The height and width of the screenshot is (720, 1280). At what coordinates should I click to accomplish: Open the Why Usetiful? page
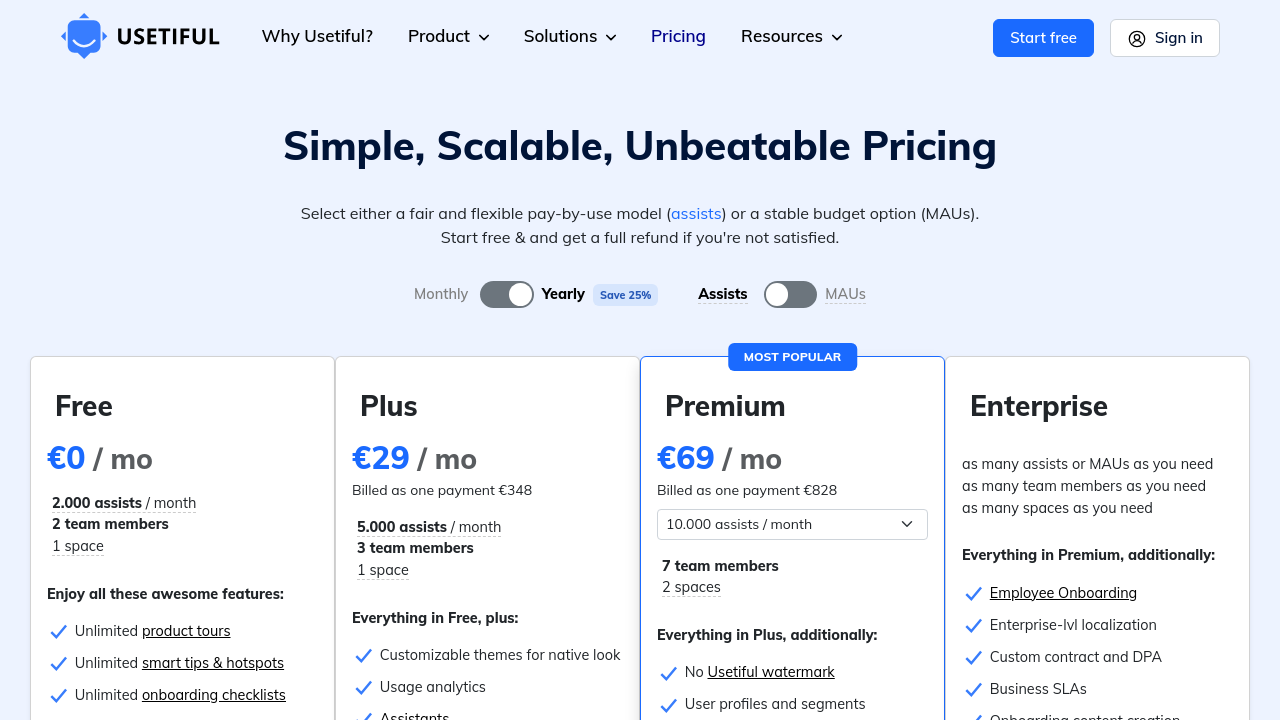click(x=317, y=37)
